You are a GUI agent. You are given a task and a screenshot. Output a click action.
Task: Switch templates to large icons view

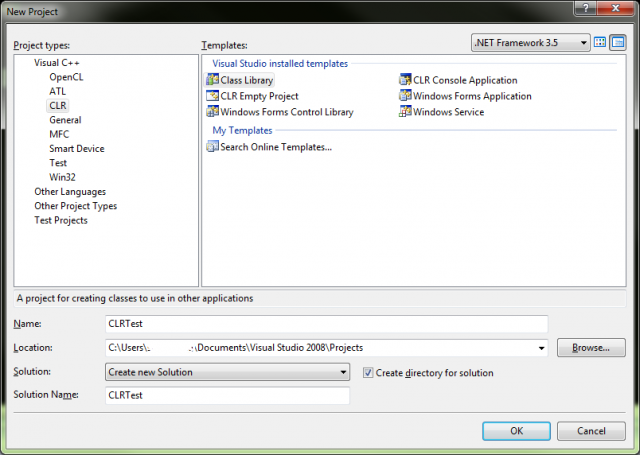(600, 42)
